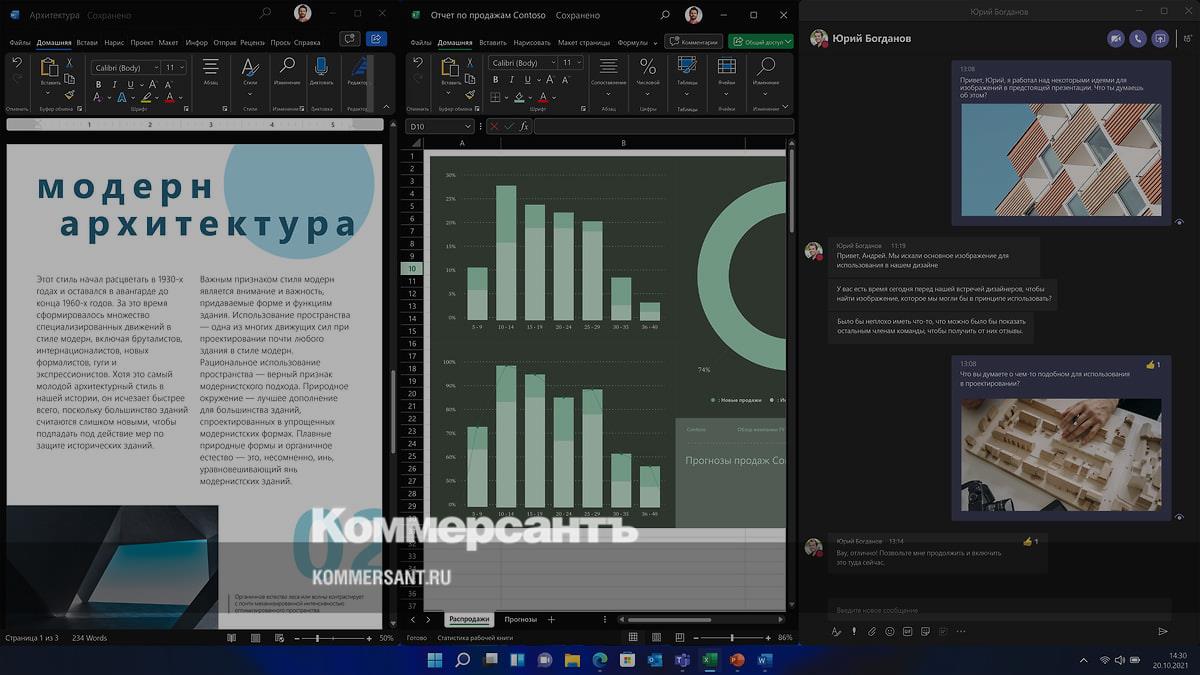Open the Макет страницы tab in Excel
Screen dimensions: 1200x675
point(584,43)
